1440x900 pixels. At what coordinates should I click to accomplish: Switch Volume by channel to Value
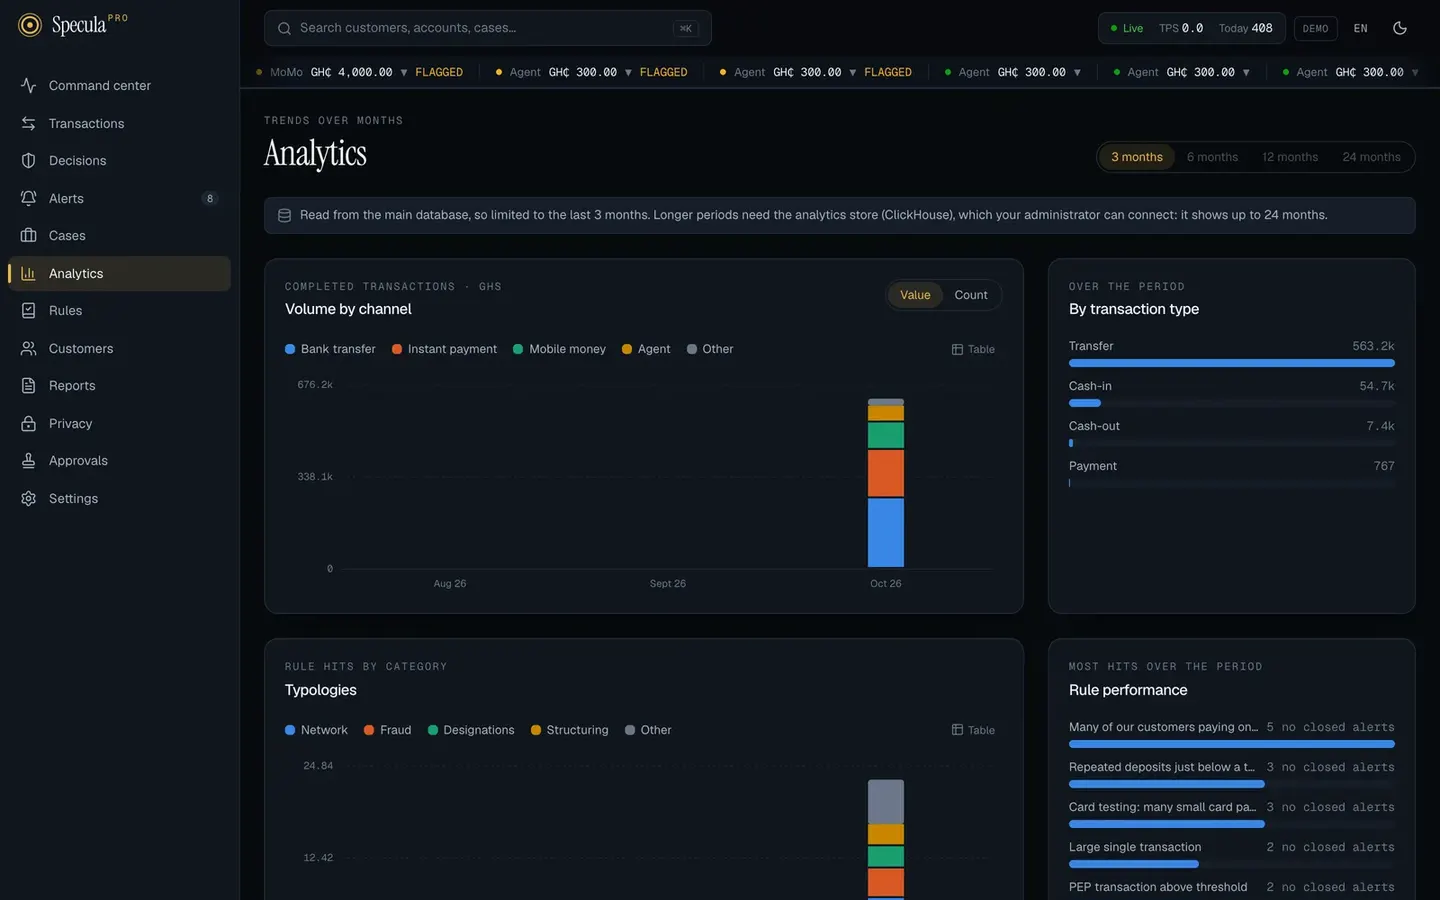pos(915,295)
